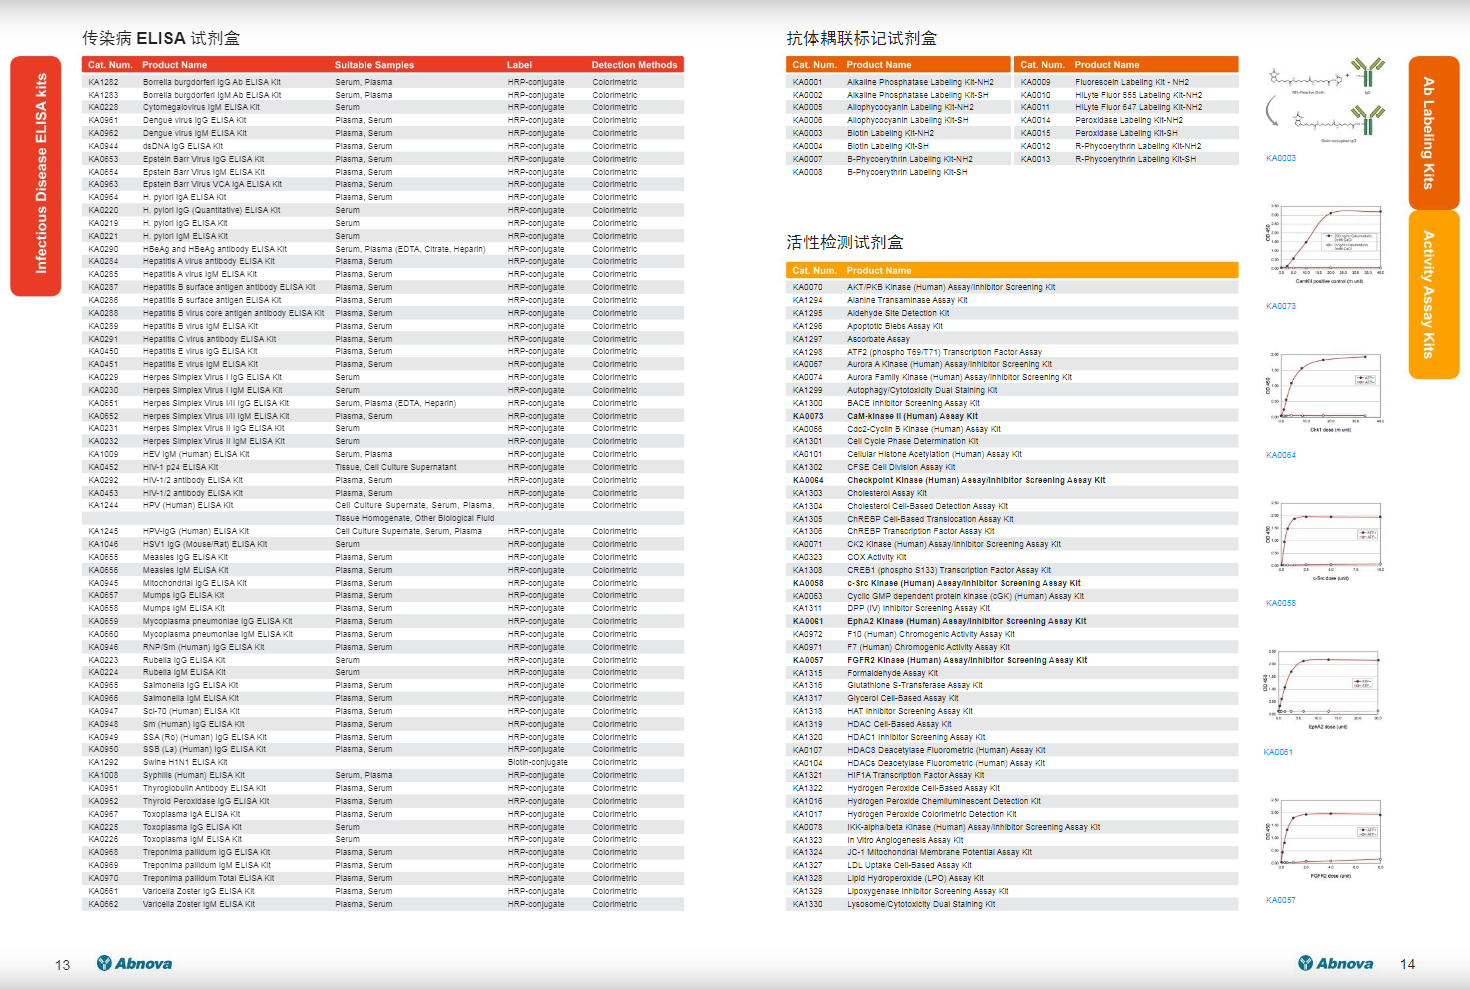Click the Suitable Samples column header

coord(374,65)
